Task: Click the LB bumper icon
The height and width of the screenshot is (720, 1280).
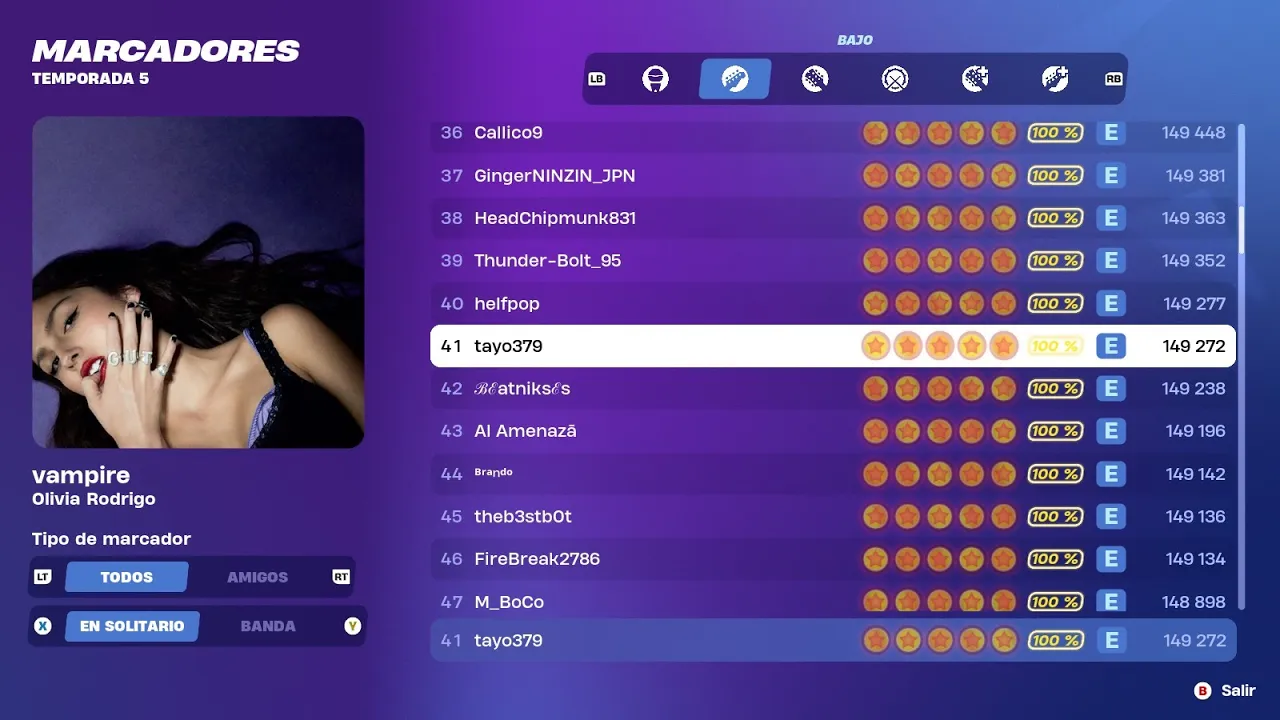Action: click(x=597, y=79)
